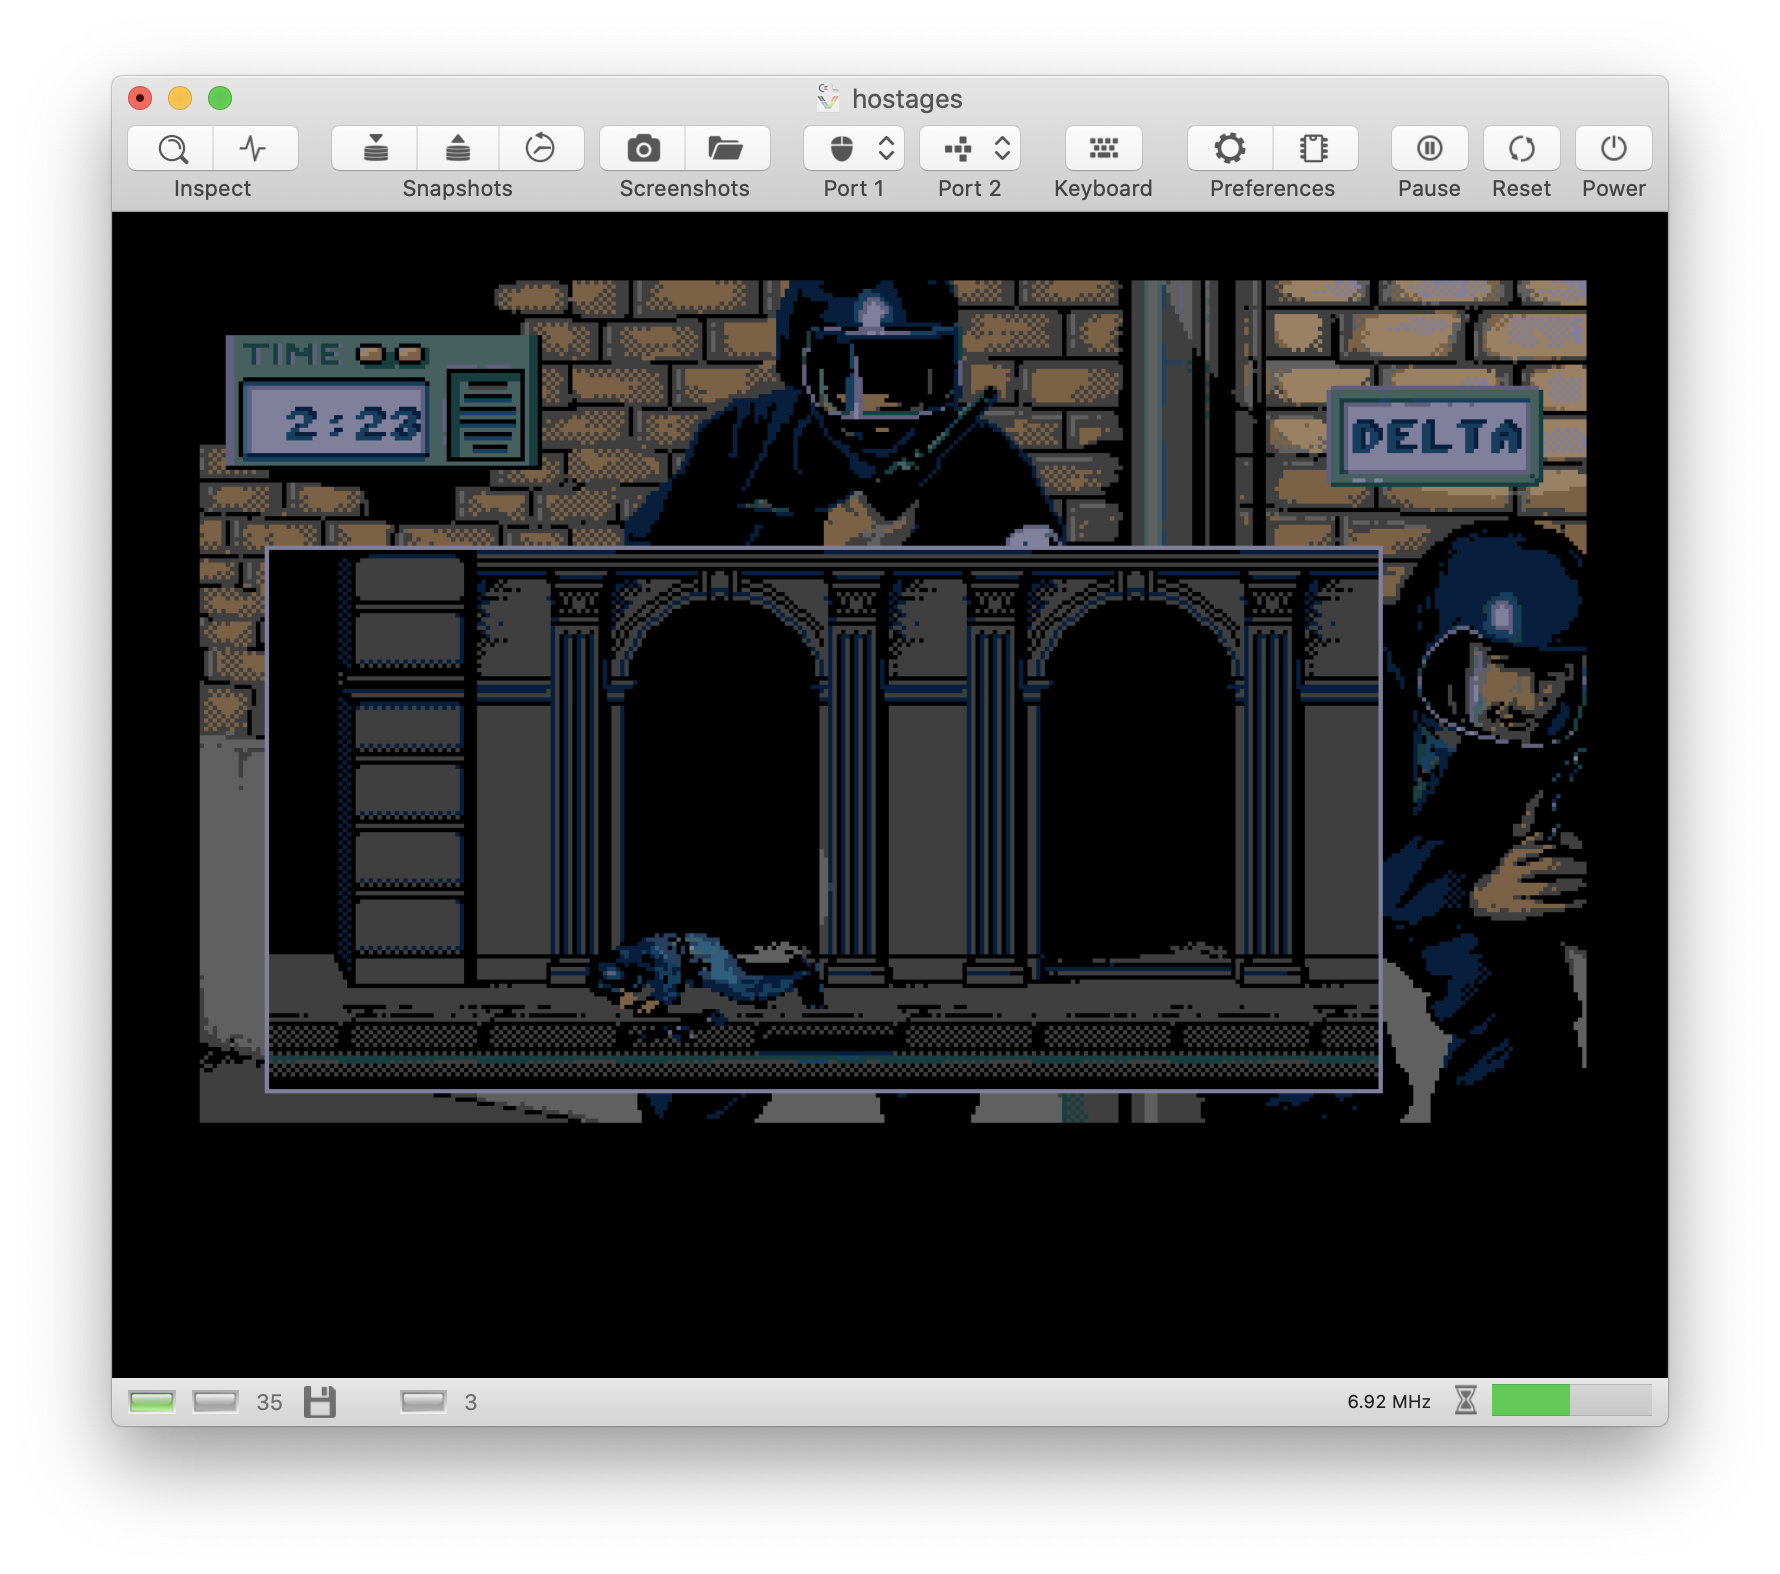Image resolution: width=1780 pixels, height=1574 pixels.
Task: Capture a screenshot with the camera icon
Action: point(643,149)
